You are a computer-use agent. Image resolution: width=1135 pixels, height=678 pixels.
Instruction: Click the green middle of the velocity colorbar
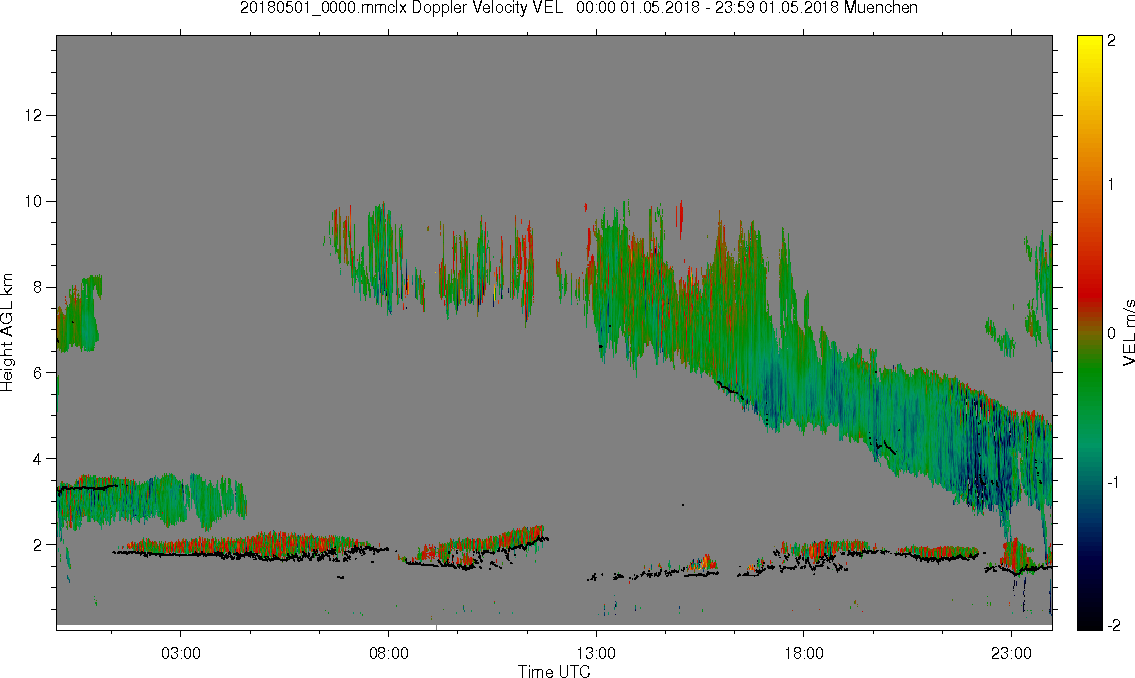point(1089,369)
